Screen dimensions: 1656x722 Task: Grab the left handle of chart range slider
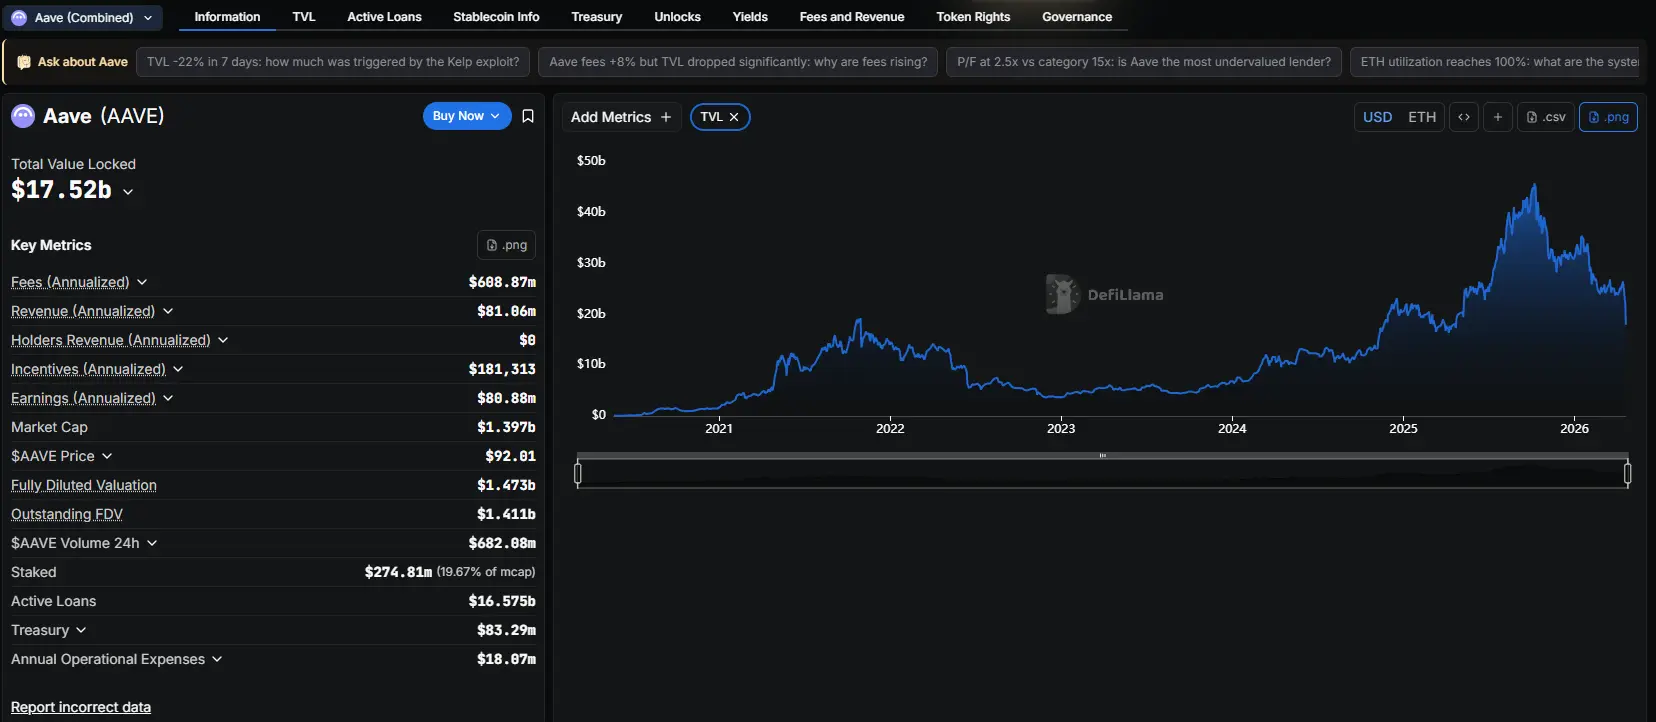[x=578, y=473]
